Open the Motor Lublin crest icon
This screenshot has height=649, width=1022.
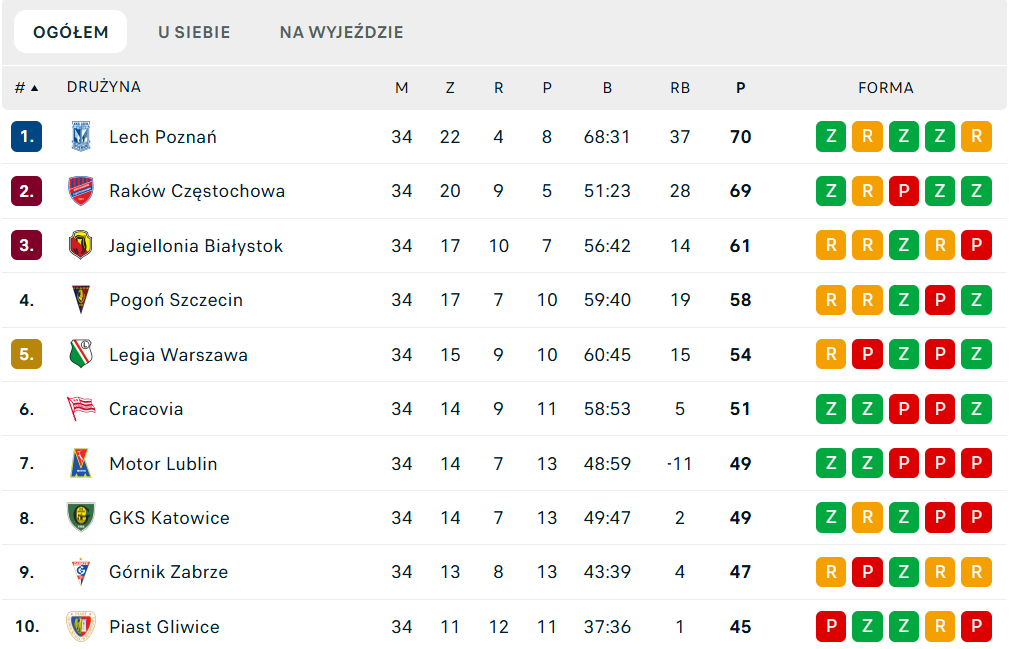point(81,463)
